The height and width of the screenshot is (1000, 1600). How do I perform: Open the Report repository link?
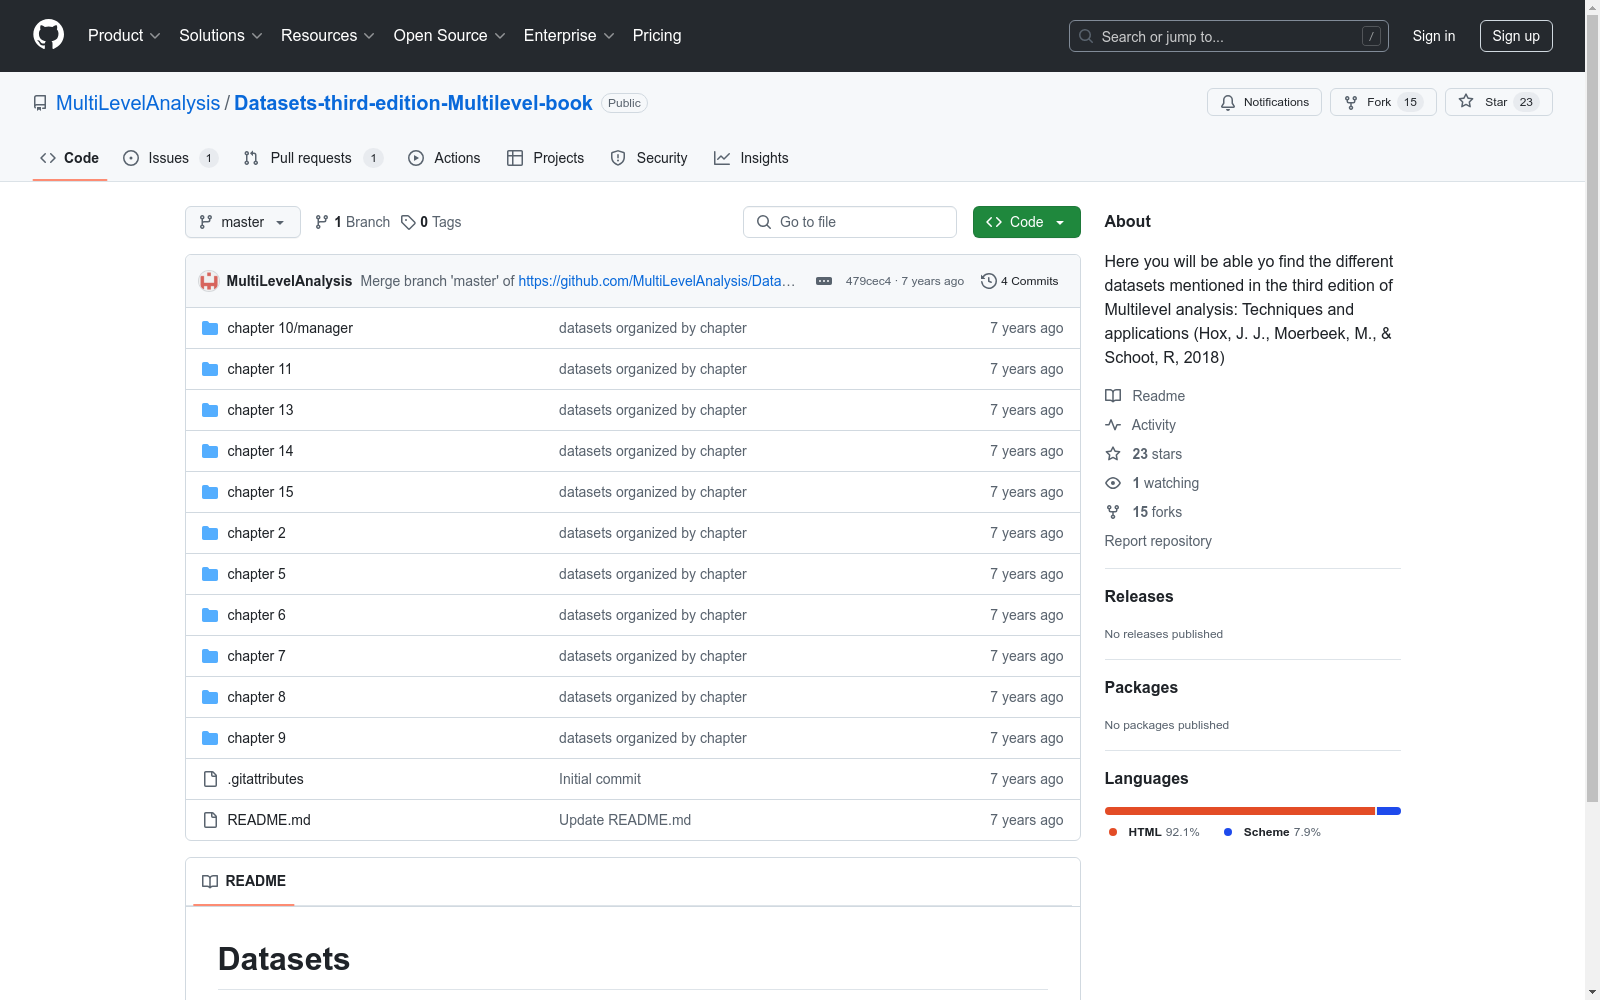1158,541
